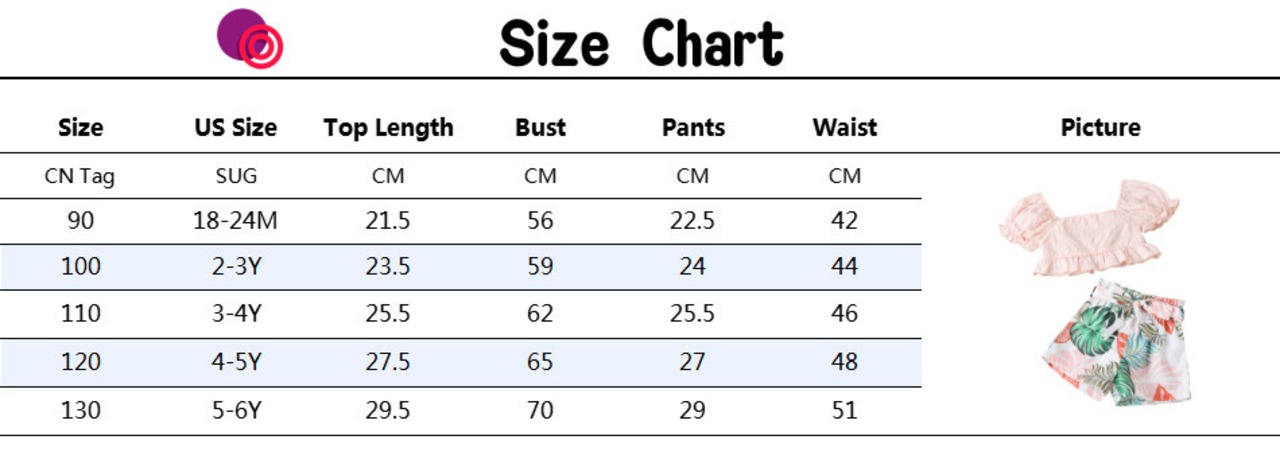The image size is (1280, 463).
Task: Select the 18-24M US size cell
Action: tap(236, 221)
